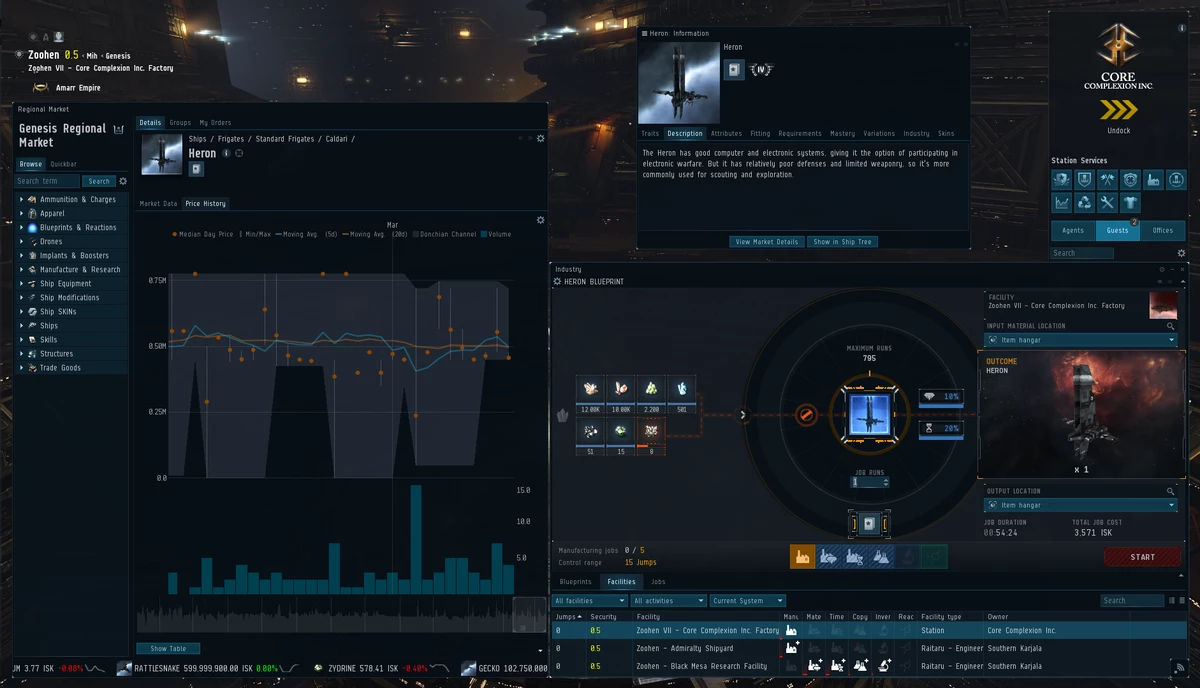Open the Fitting service with crossed tools icon
Viewport: 1200px width, 688px height.
coord(1107,202)
